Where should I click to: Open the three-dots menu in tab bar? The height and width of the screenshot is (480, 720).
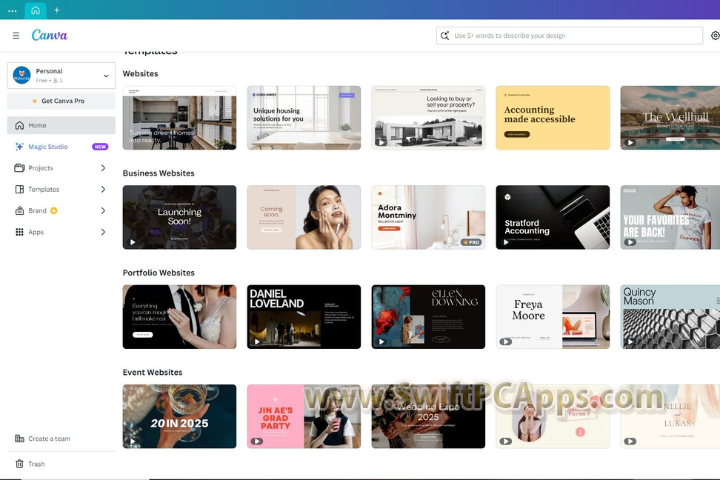click(12, 10)
